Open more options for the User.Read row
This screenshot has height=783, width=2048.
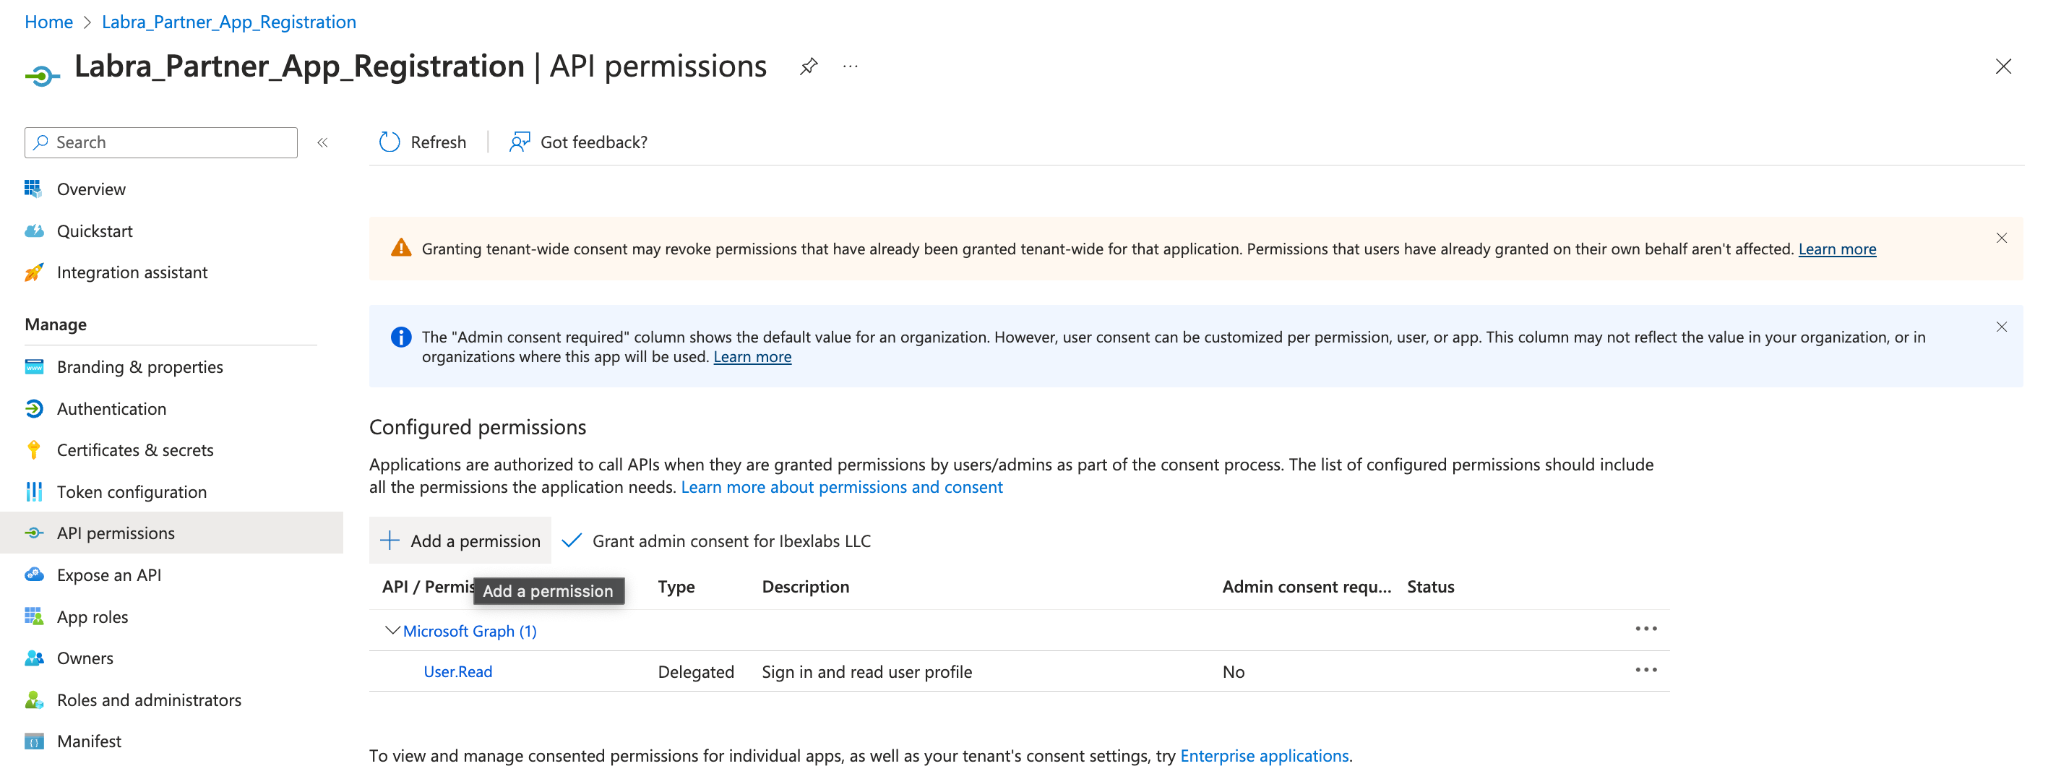1646,670
